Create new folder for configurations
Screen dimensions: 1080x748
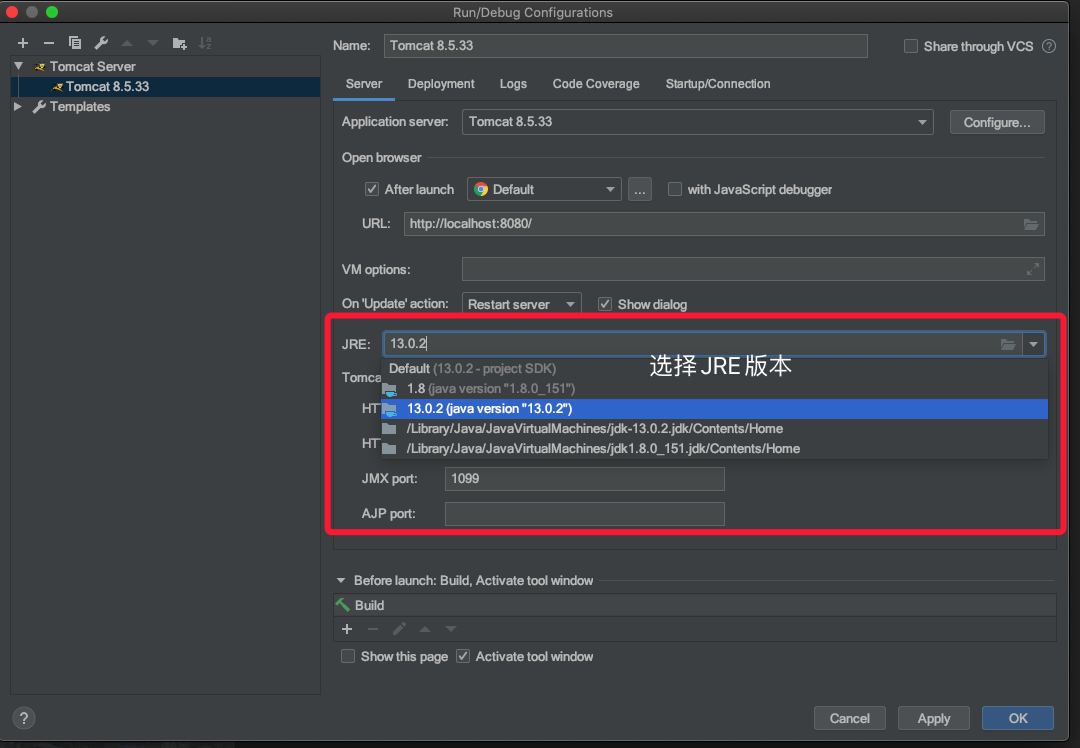point(179,43)
